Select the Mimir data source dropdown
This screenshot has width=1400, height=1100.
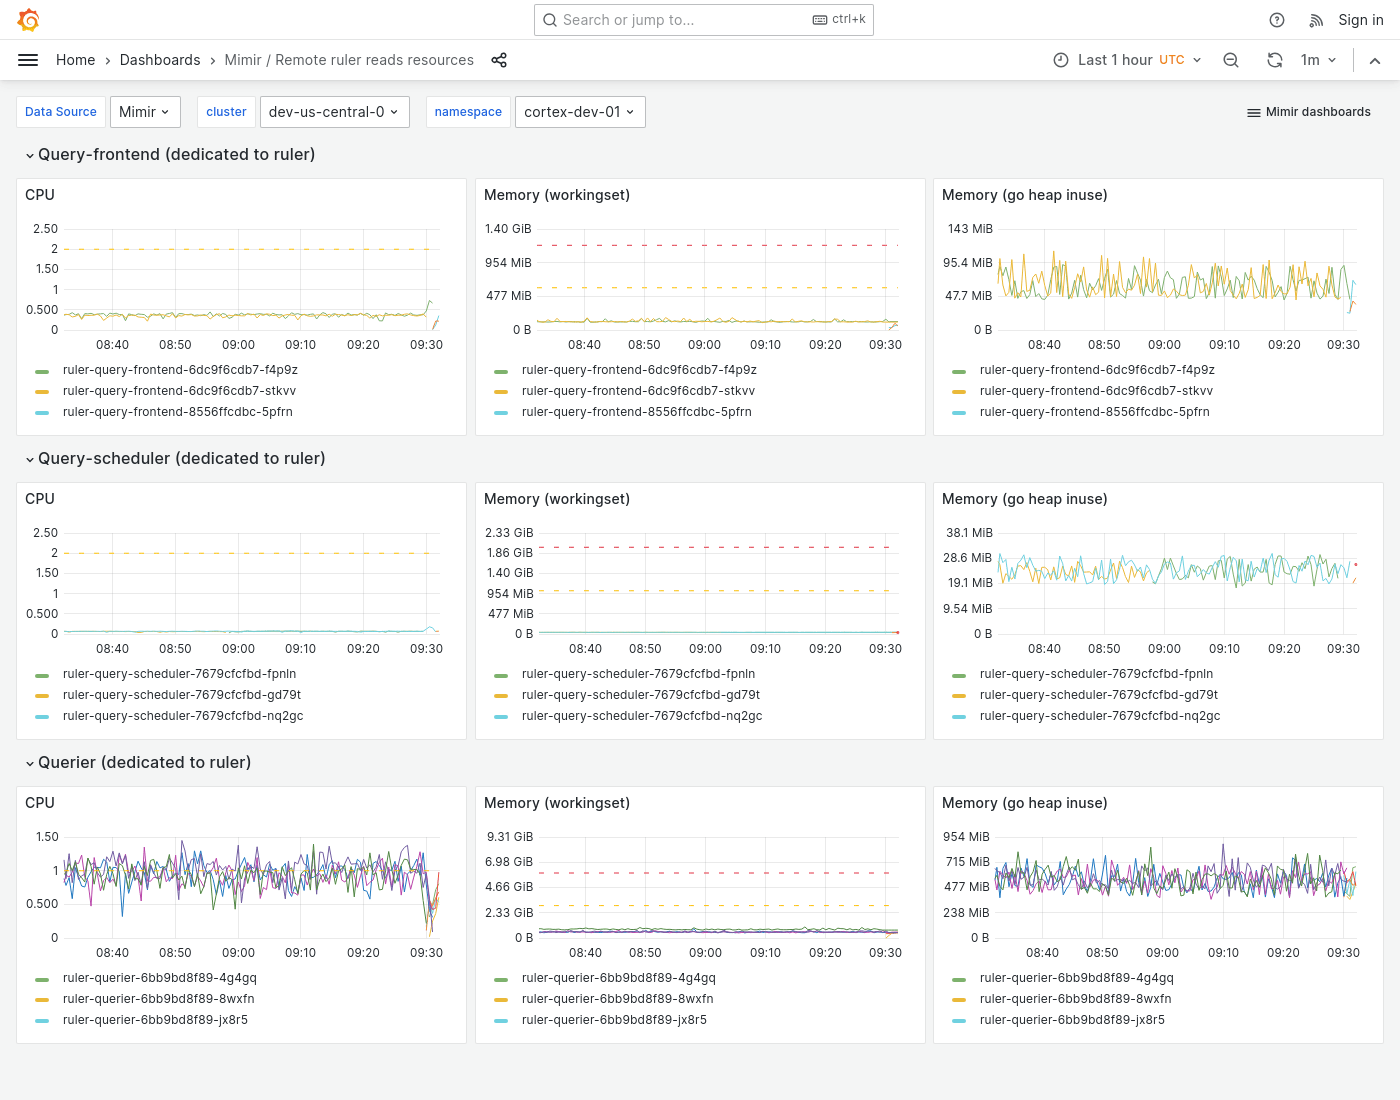pyautogui.click(x=145, y=112)
